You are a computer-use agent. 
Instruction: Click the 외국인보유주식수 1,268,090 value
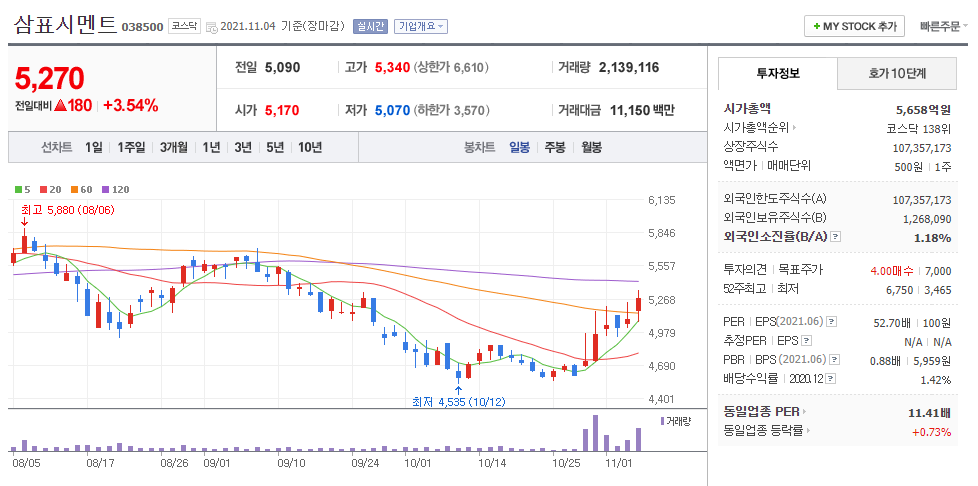pyautogui.click(x=927, y=219)
